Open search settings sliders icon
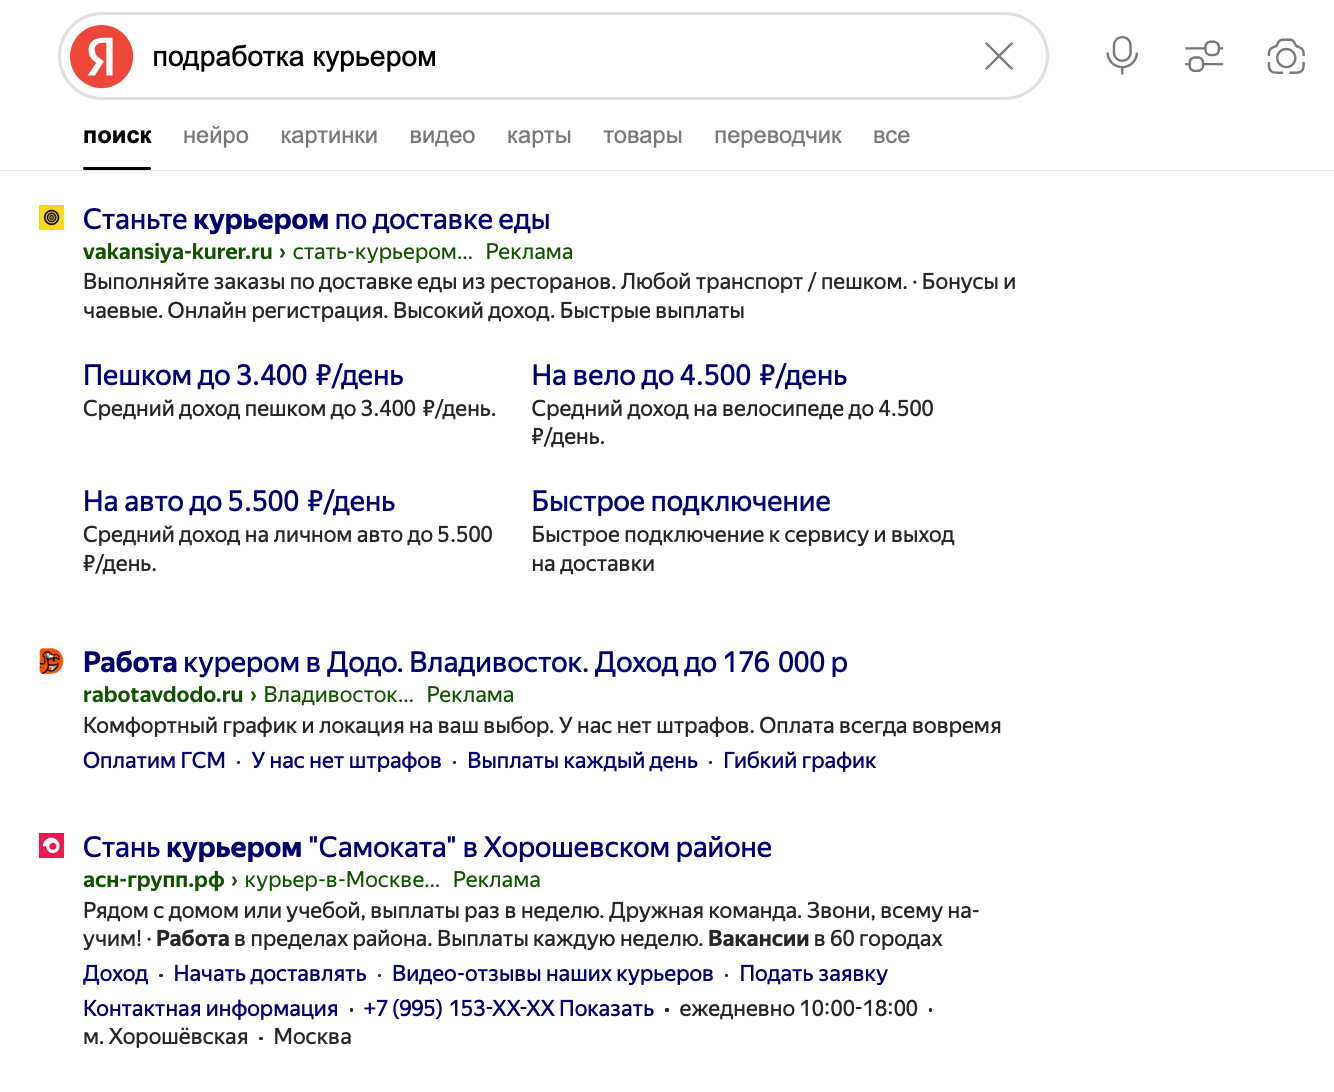Screen dimensions: 1334x1092 click(x=1204, y=56)
